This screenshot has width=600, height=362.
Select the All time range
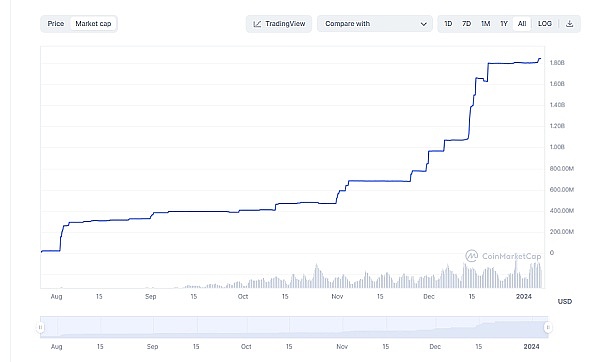522,24
